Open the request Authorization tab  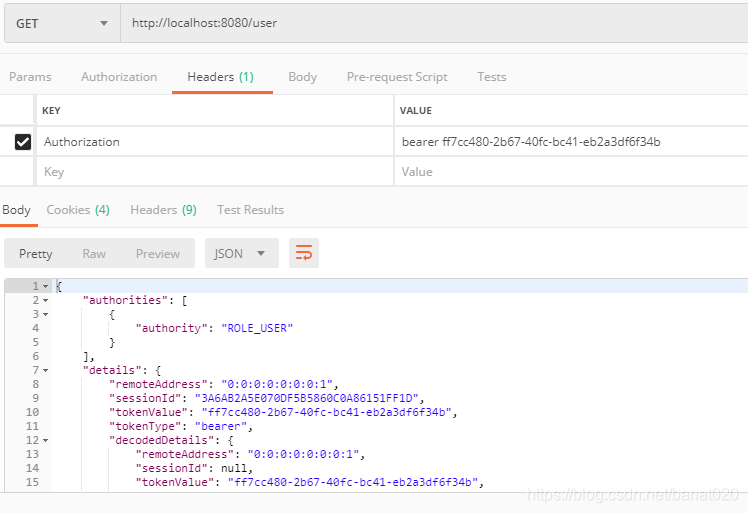(x=119, y=77)
